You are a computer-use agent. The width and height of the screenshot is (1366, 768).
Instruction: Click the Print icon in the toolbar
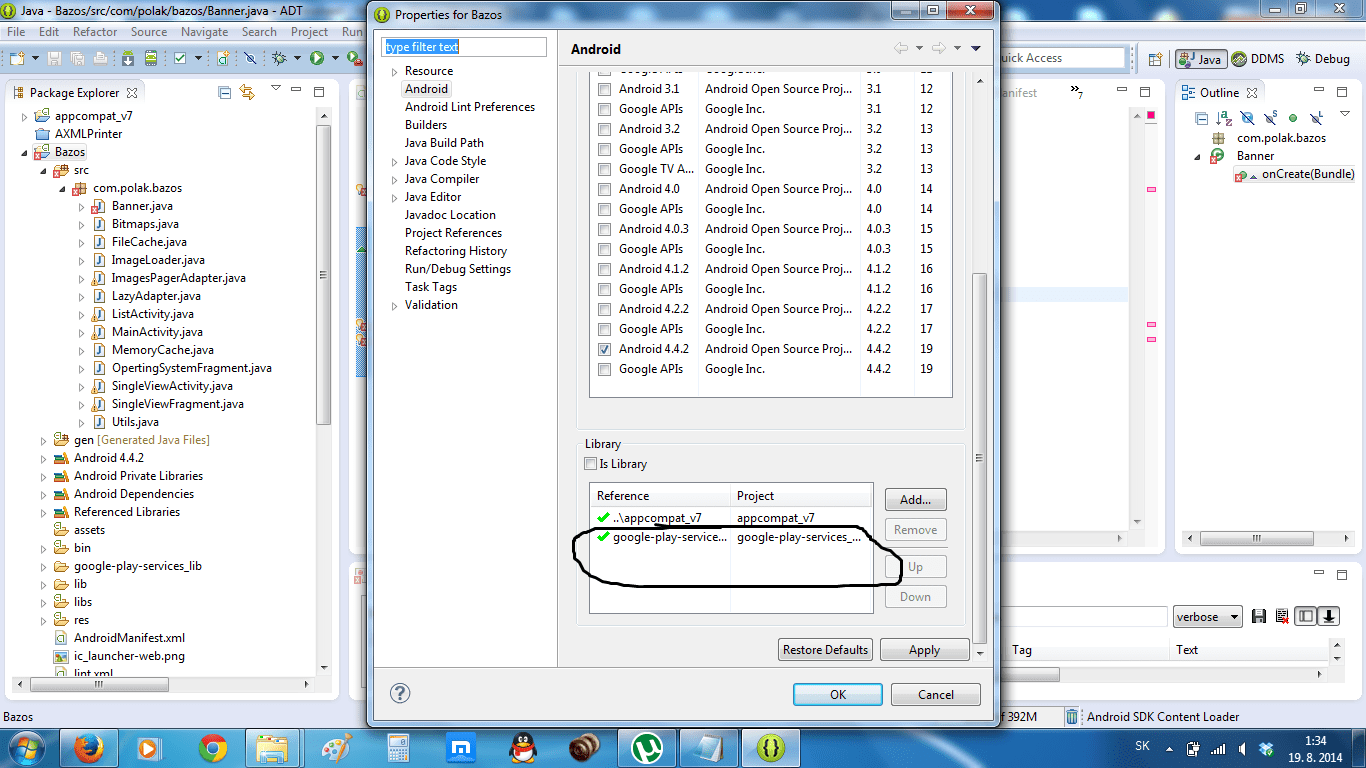point(101,59)
